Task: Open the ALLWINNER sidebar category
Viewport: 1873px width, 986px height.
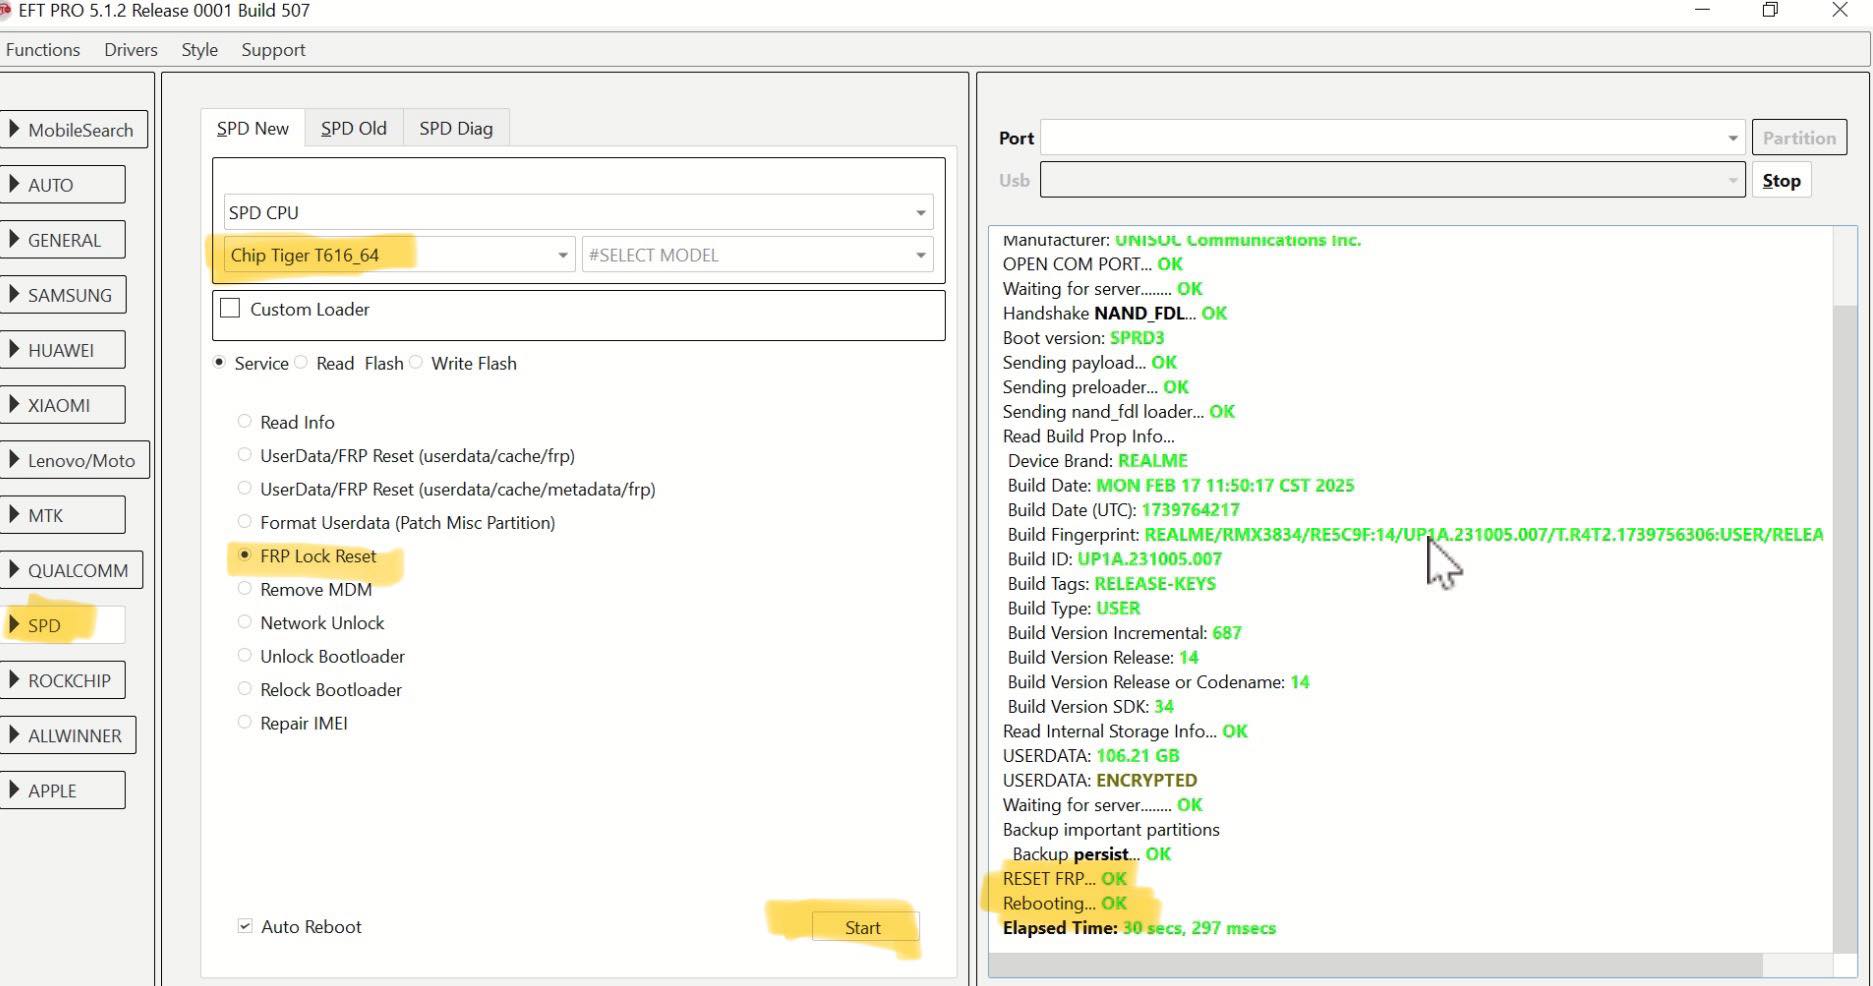Action: [68, 735]
